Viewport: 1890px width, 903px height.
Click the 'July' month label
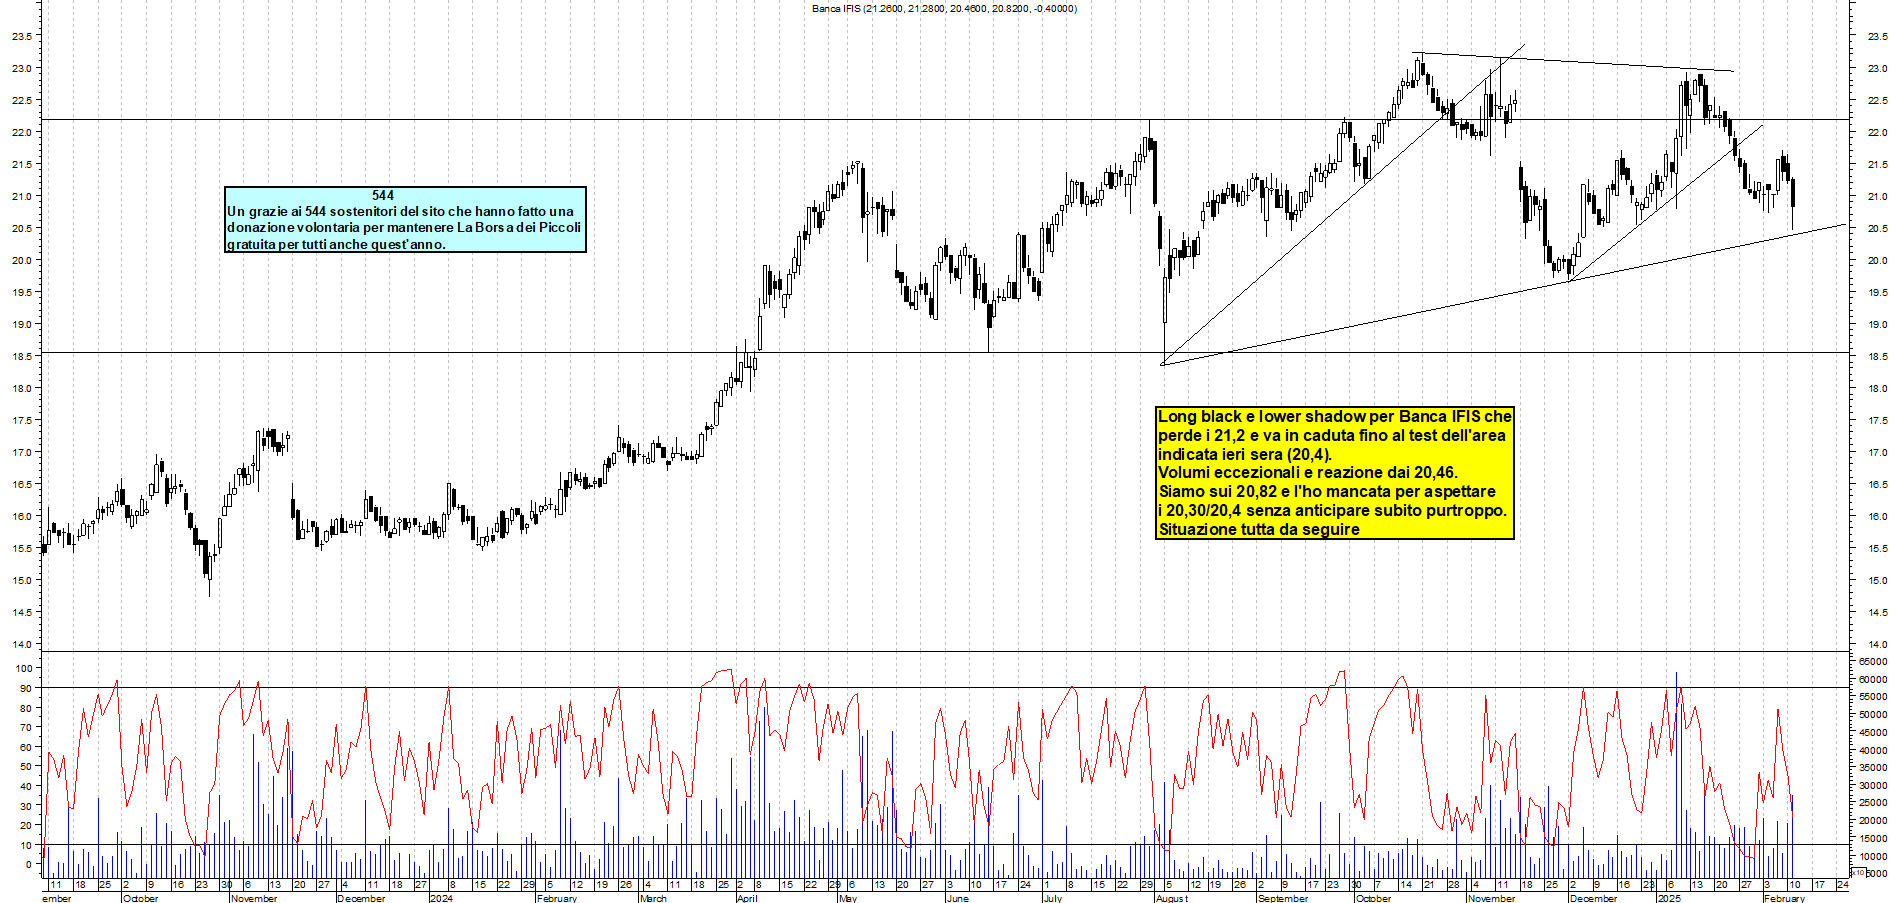(x=1052, y=898)
